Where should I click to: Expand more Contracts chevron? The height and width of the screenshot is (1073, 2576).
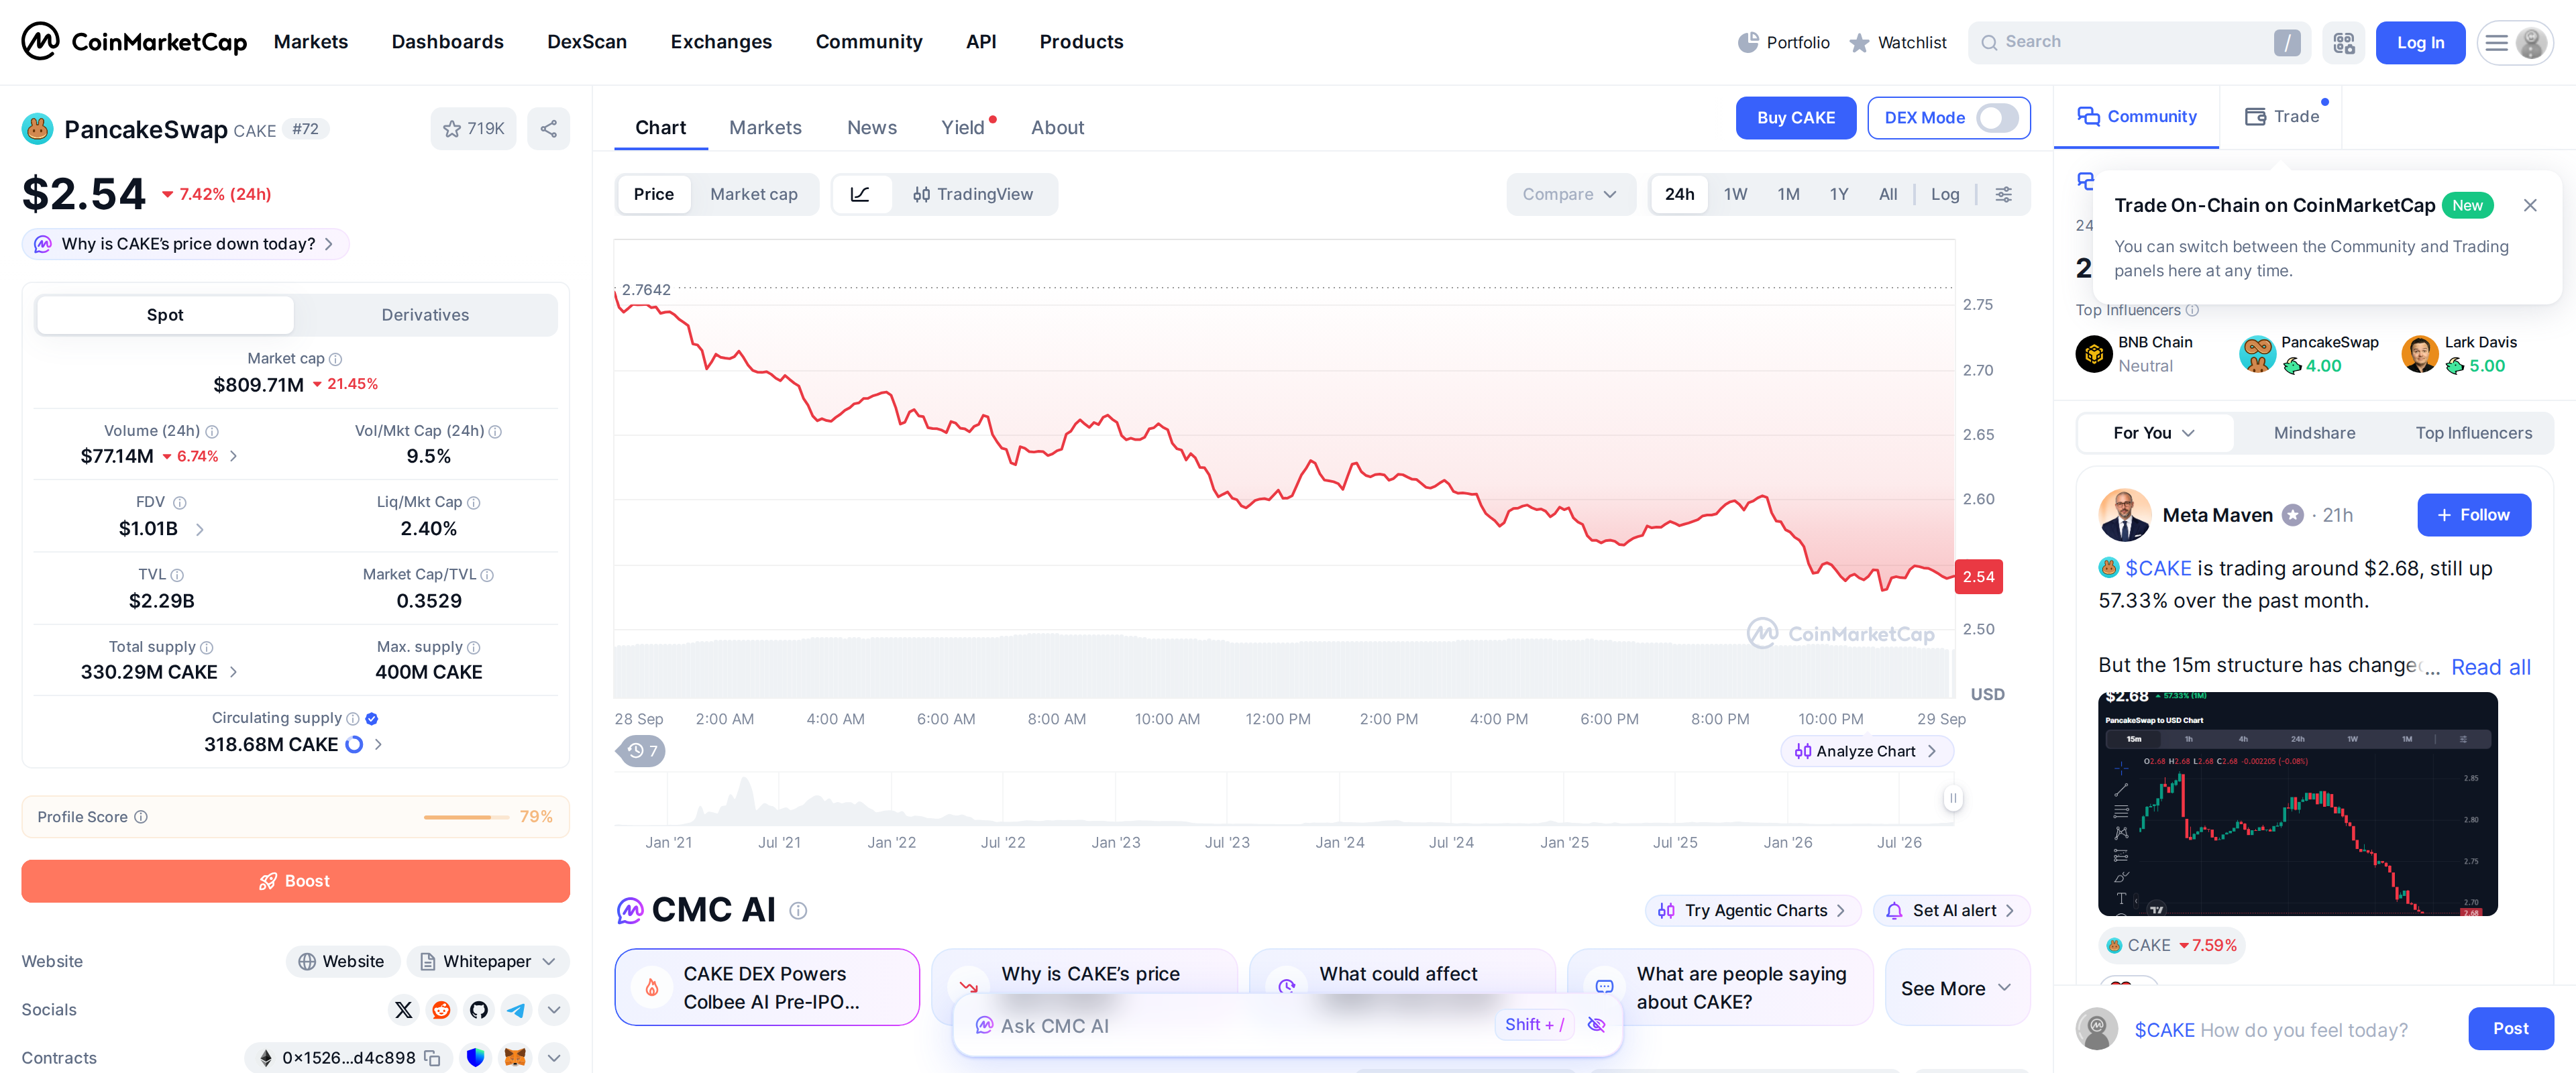(554, 1058)
